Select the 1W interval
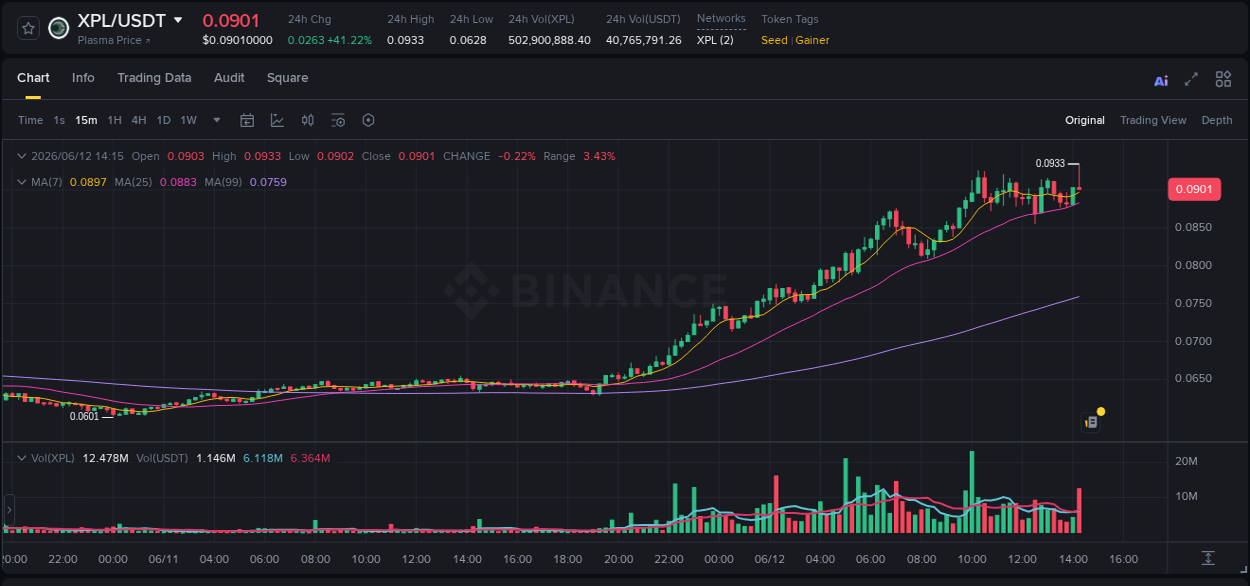Image resolution: width=1250 pixels, height=586 pixels. [x=188, y=120]
